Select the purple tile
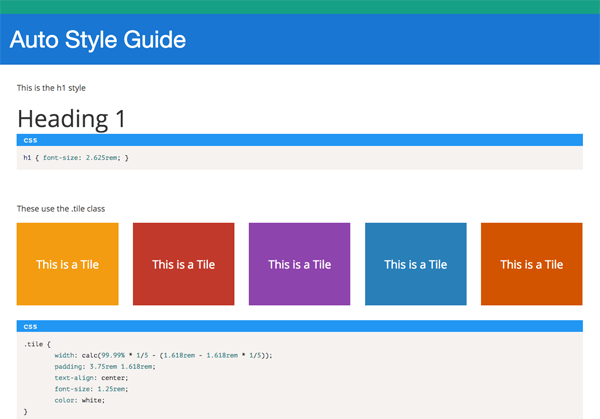 [300, 264]
